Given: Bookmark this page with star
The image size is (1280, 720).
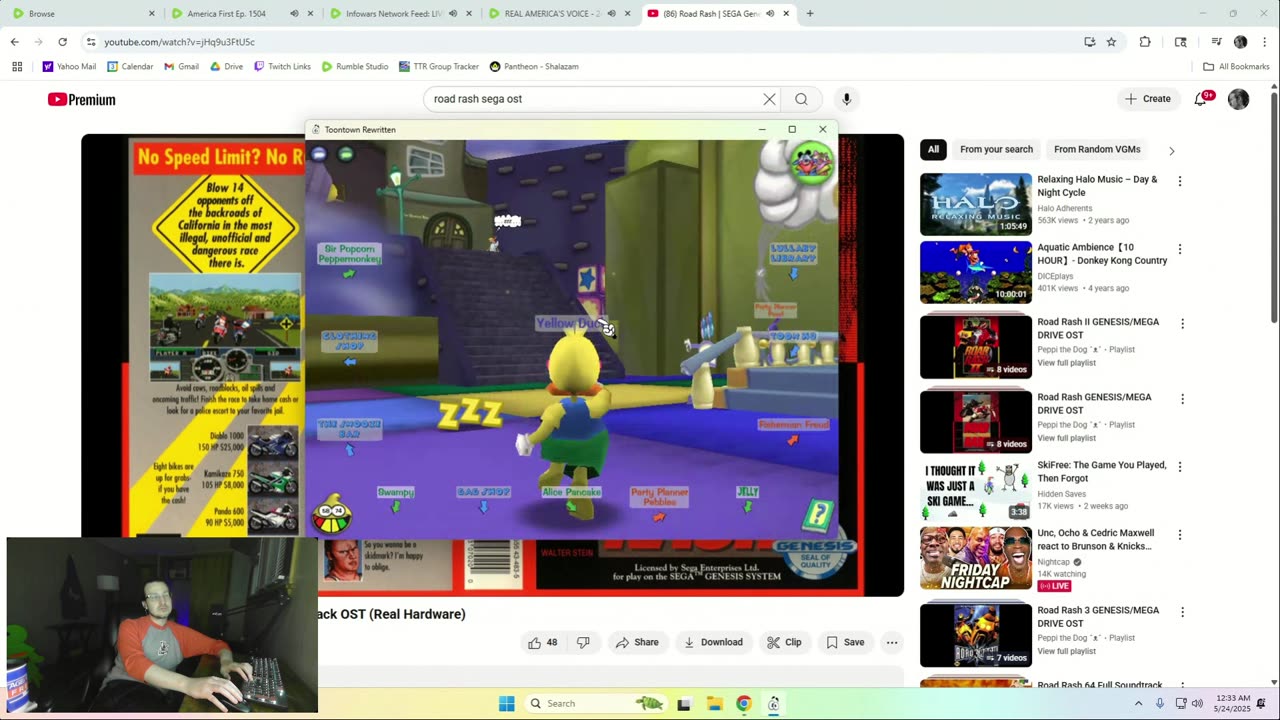Looking at the screenshot, I should 1111,42.
